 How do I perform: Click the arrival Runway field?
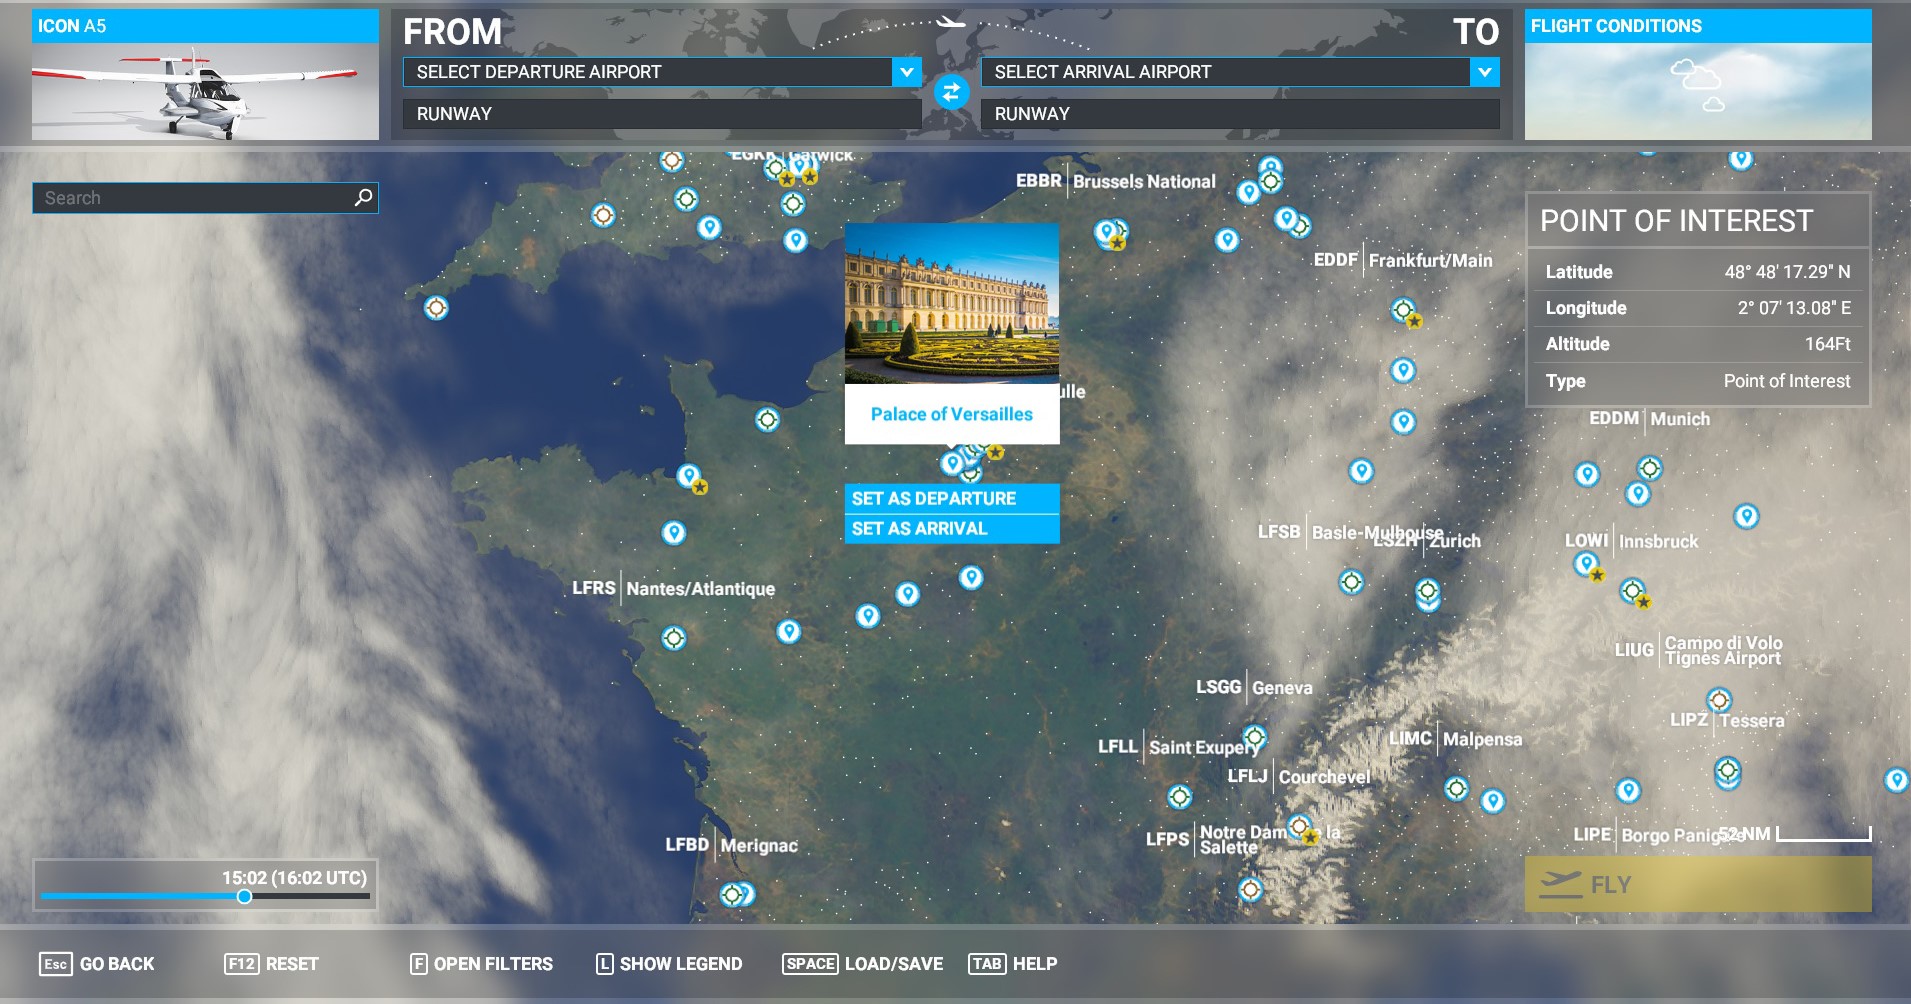point(1240,114)
